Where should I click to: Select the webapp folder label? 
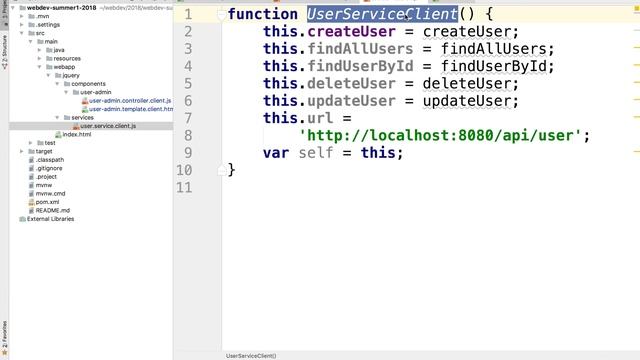coord(64,67)
